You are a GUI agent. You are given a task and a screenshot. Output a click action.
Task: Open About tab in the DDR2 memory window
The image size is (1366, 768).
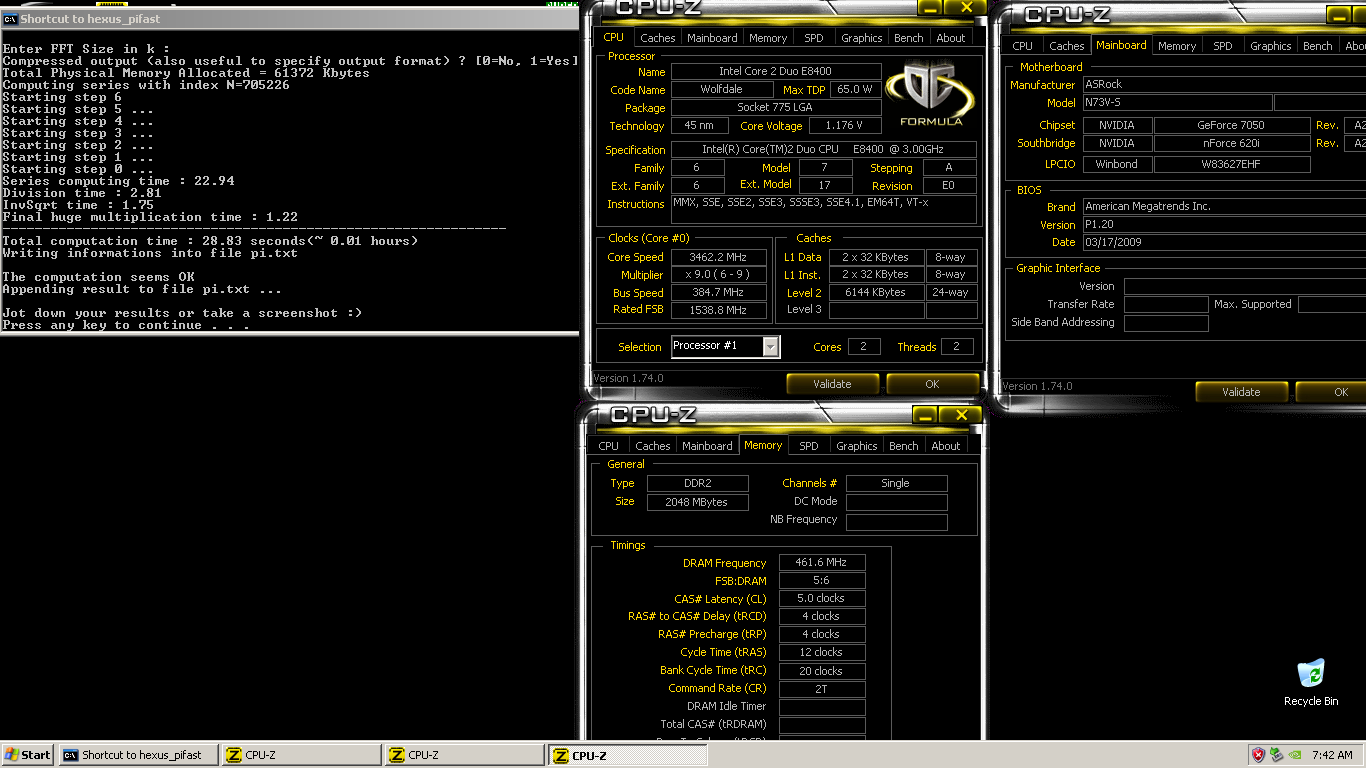[x=946, y=446]
